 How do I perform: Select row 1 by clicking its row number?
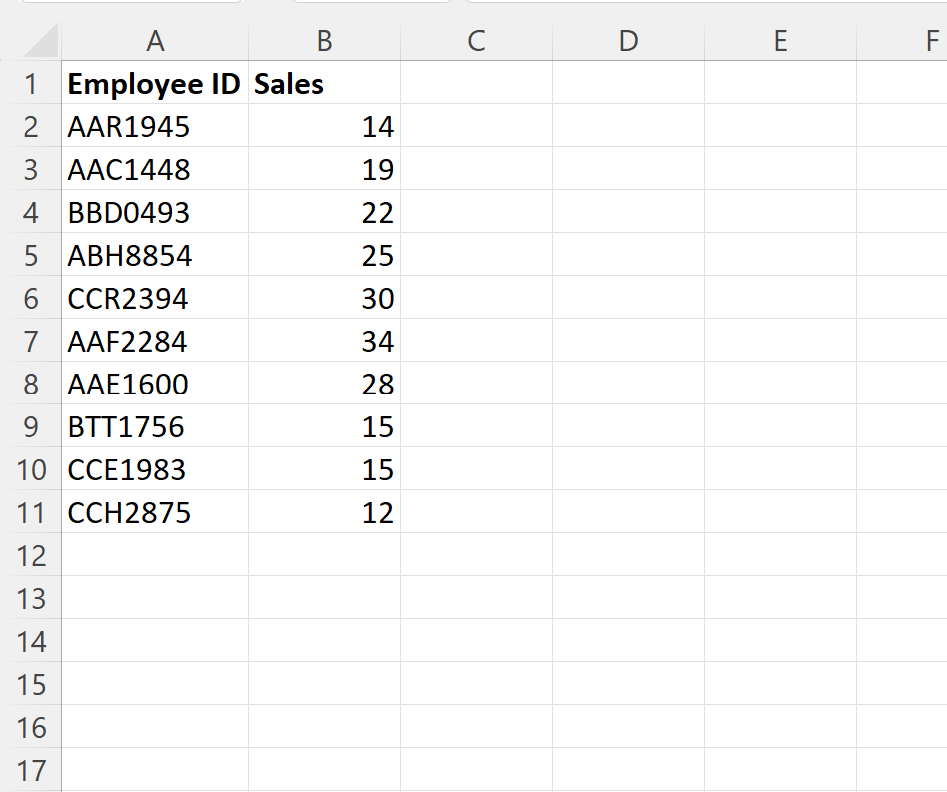click(33, 84)
